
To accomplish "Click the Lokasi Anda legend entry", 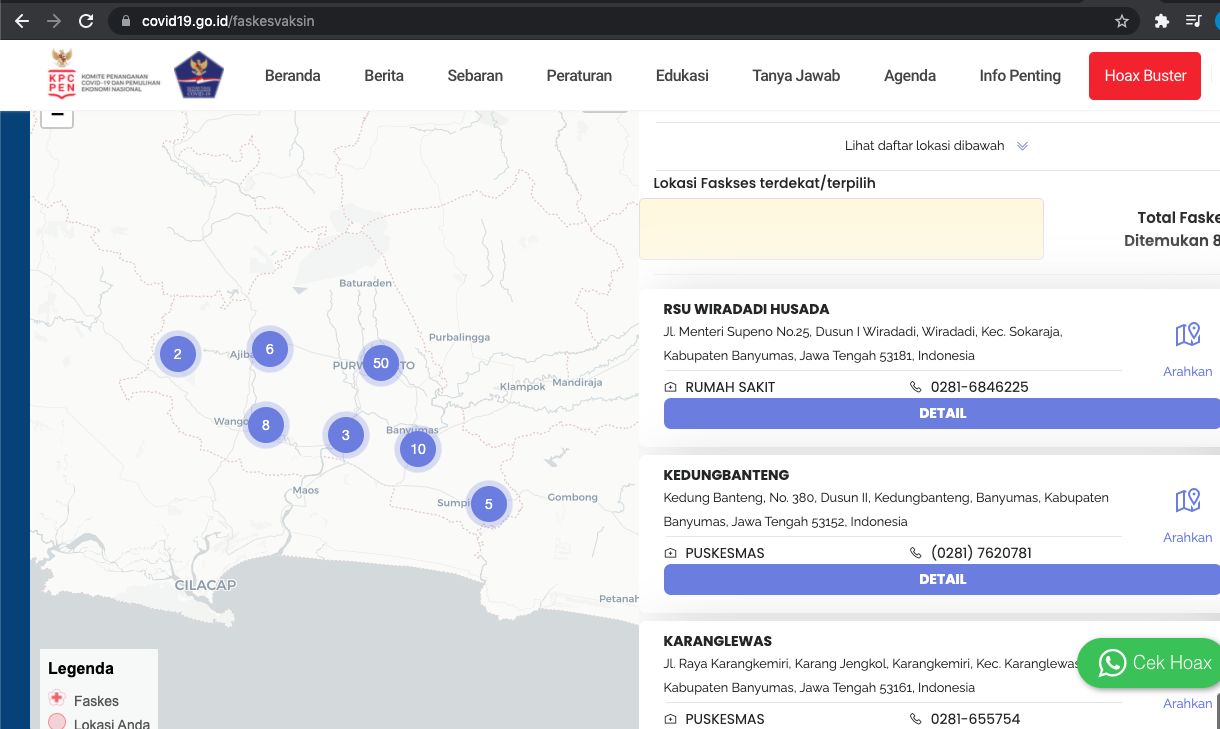I will [x=99, y=722].
